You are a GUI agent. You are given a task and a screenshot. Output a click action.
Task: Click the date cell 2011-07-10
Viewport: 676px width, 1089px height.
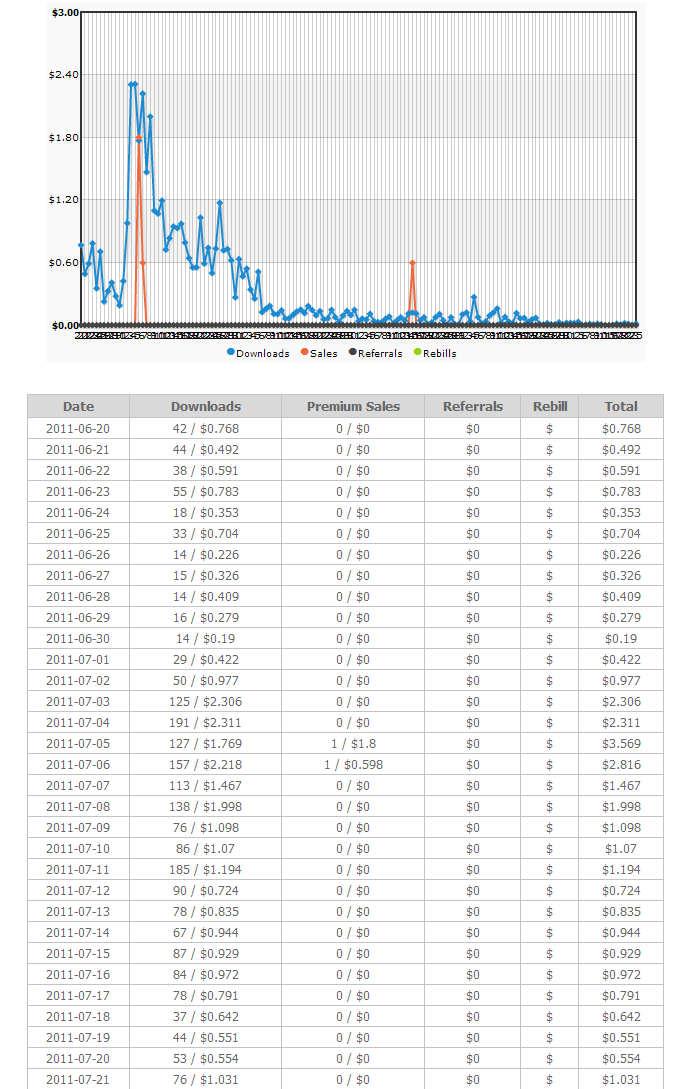pyautogui.click(x=78, y=848)
